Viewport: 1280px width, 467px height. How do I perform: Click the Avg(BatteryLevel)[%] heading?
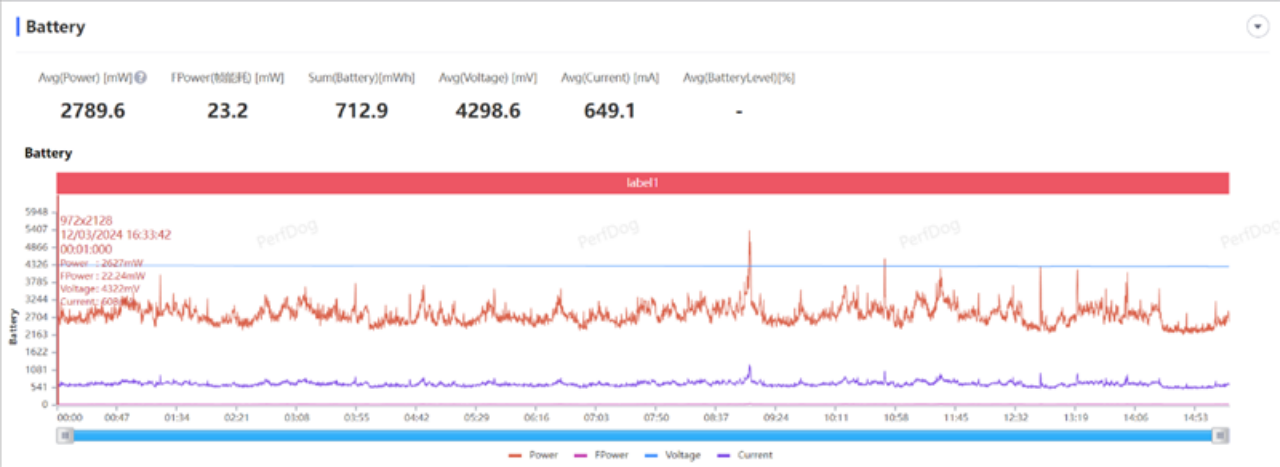click(x=739, y=78)
